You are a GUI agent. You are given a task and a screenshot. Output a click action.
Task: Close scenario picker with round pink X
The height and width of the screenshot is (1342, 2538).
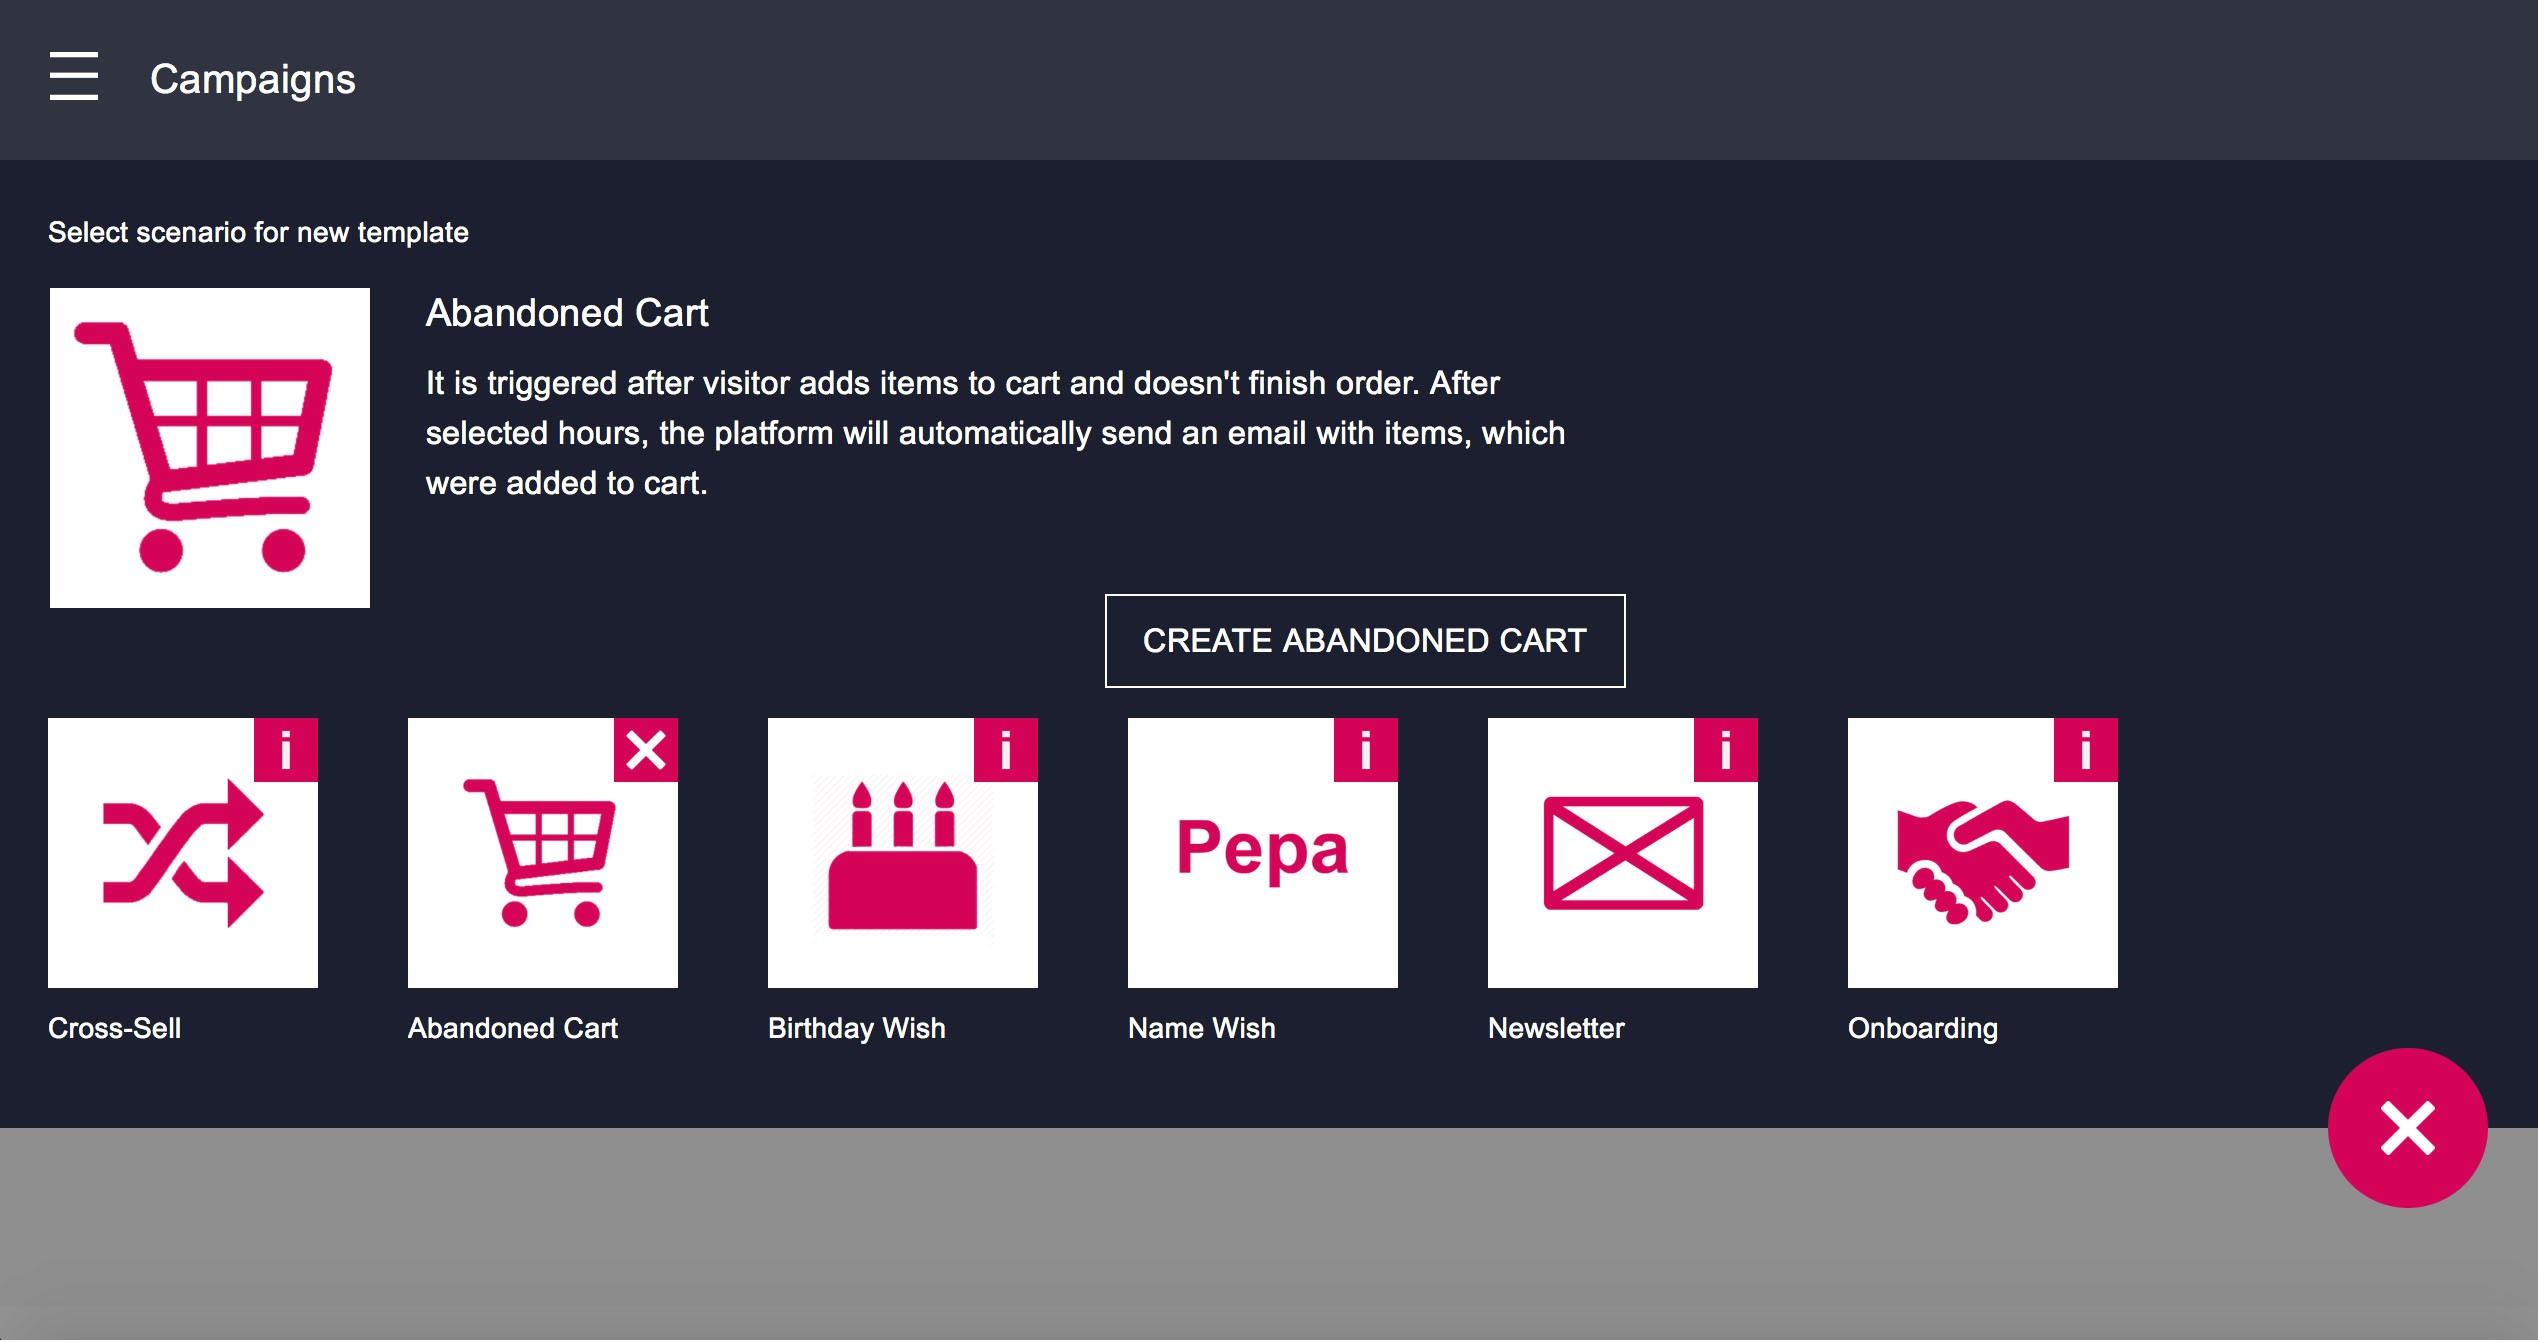click(x=2407, y=1128)
